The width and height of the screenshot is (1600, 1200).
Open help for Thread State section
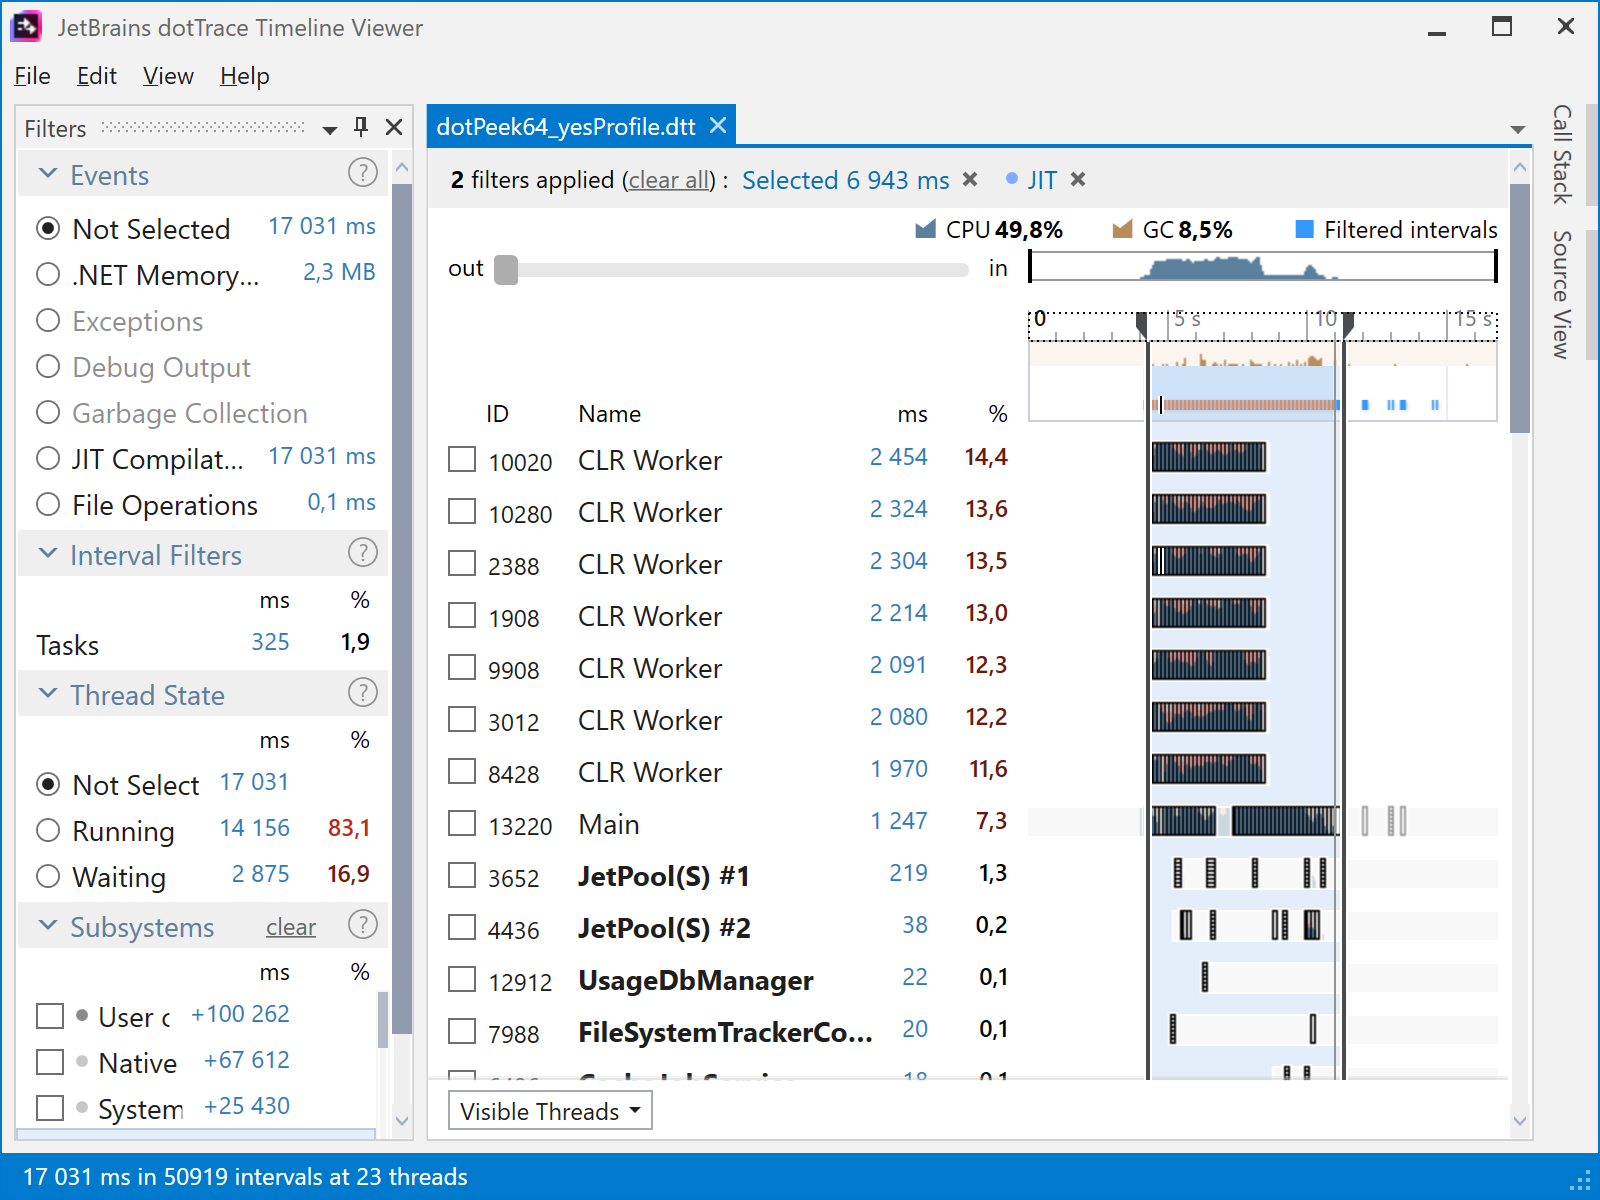pos(362,693)
